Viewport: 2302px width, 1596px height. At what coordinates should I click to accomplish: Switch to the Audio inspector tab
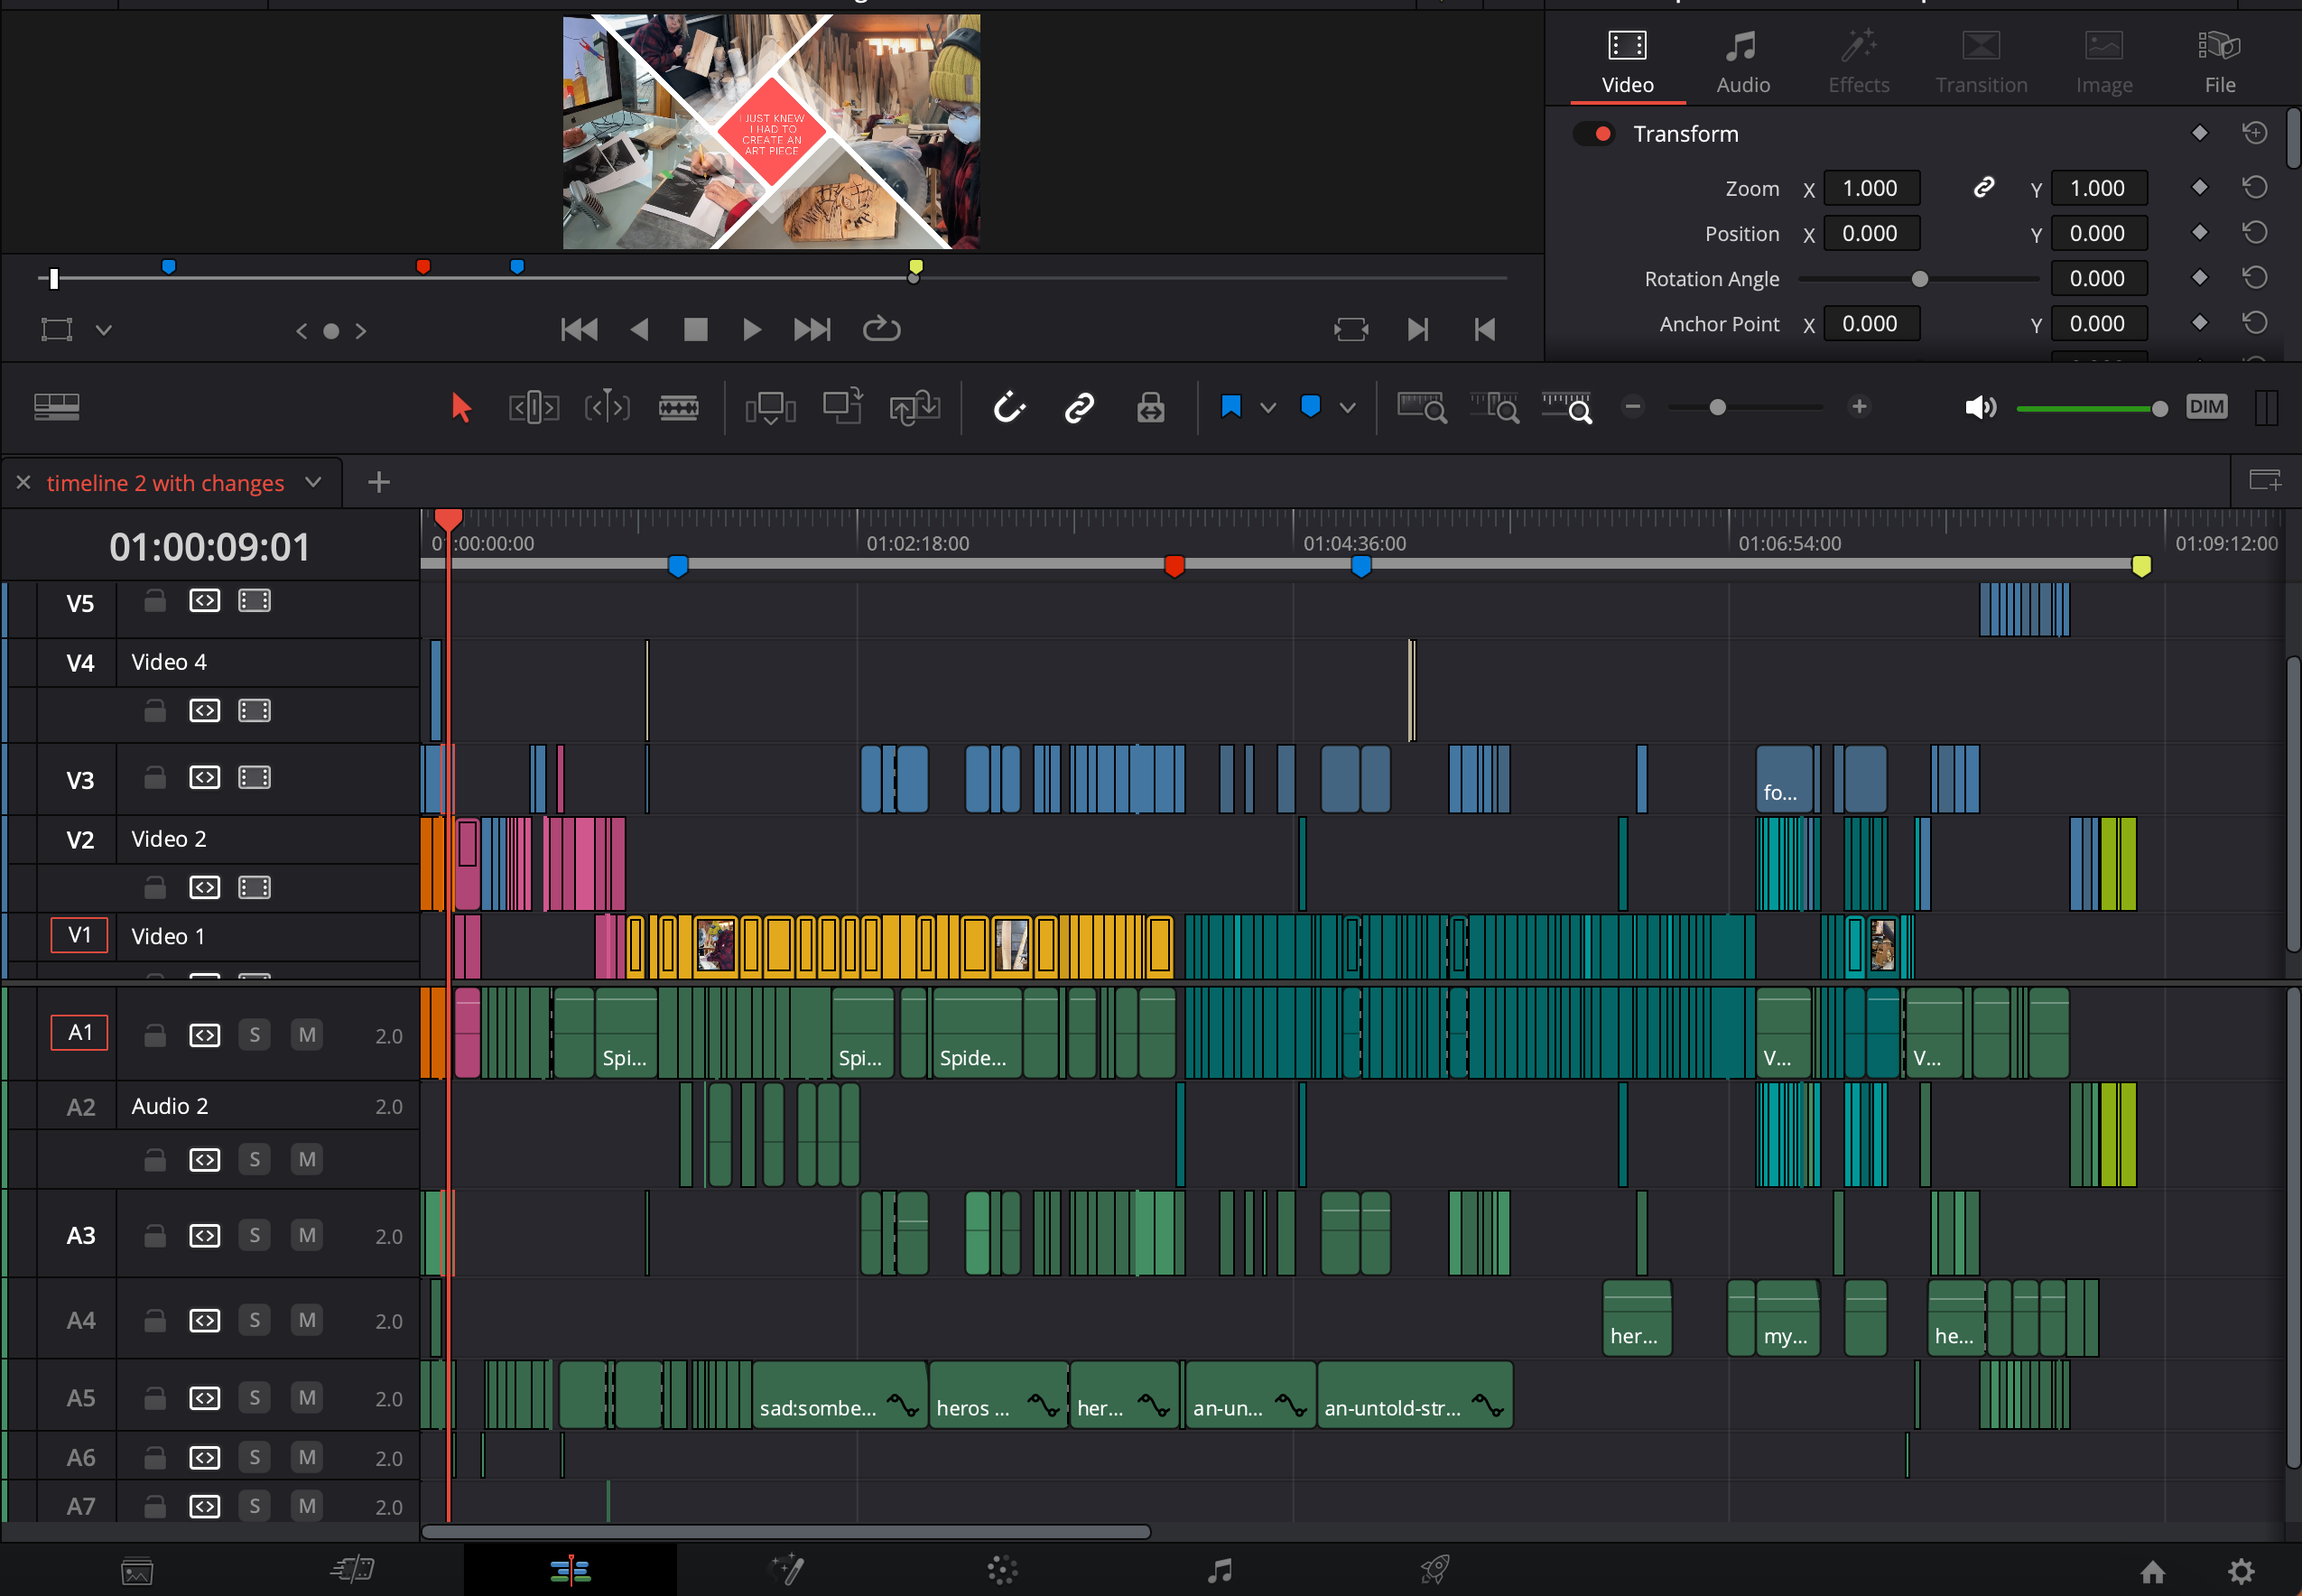1742,62
